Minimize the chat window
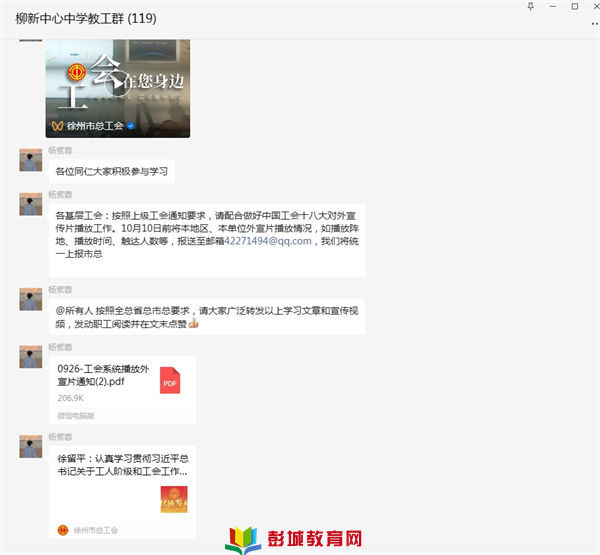This screenshot has width=600, height=555. (553, 6)
